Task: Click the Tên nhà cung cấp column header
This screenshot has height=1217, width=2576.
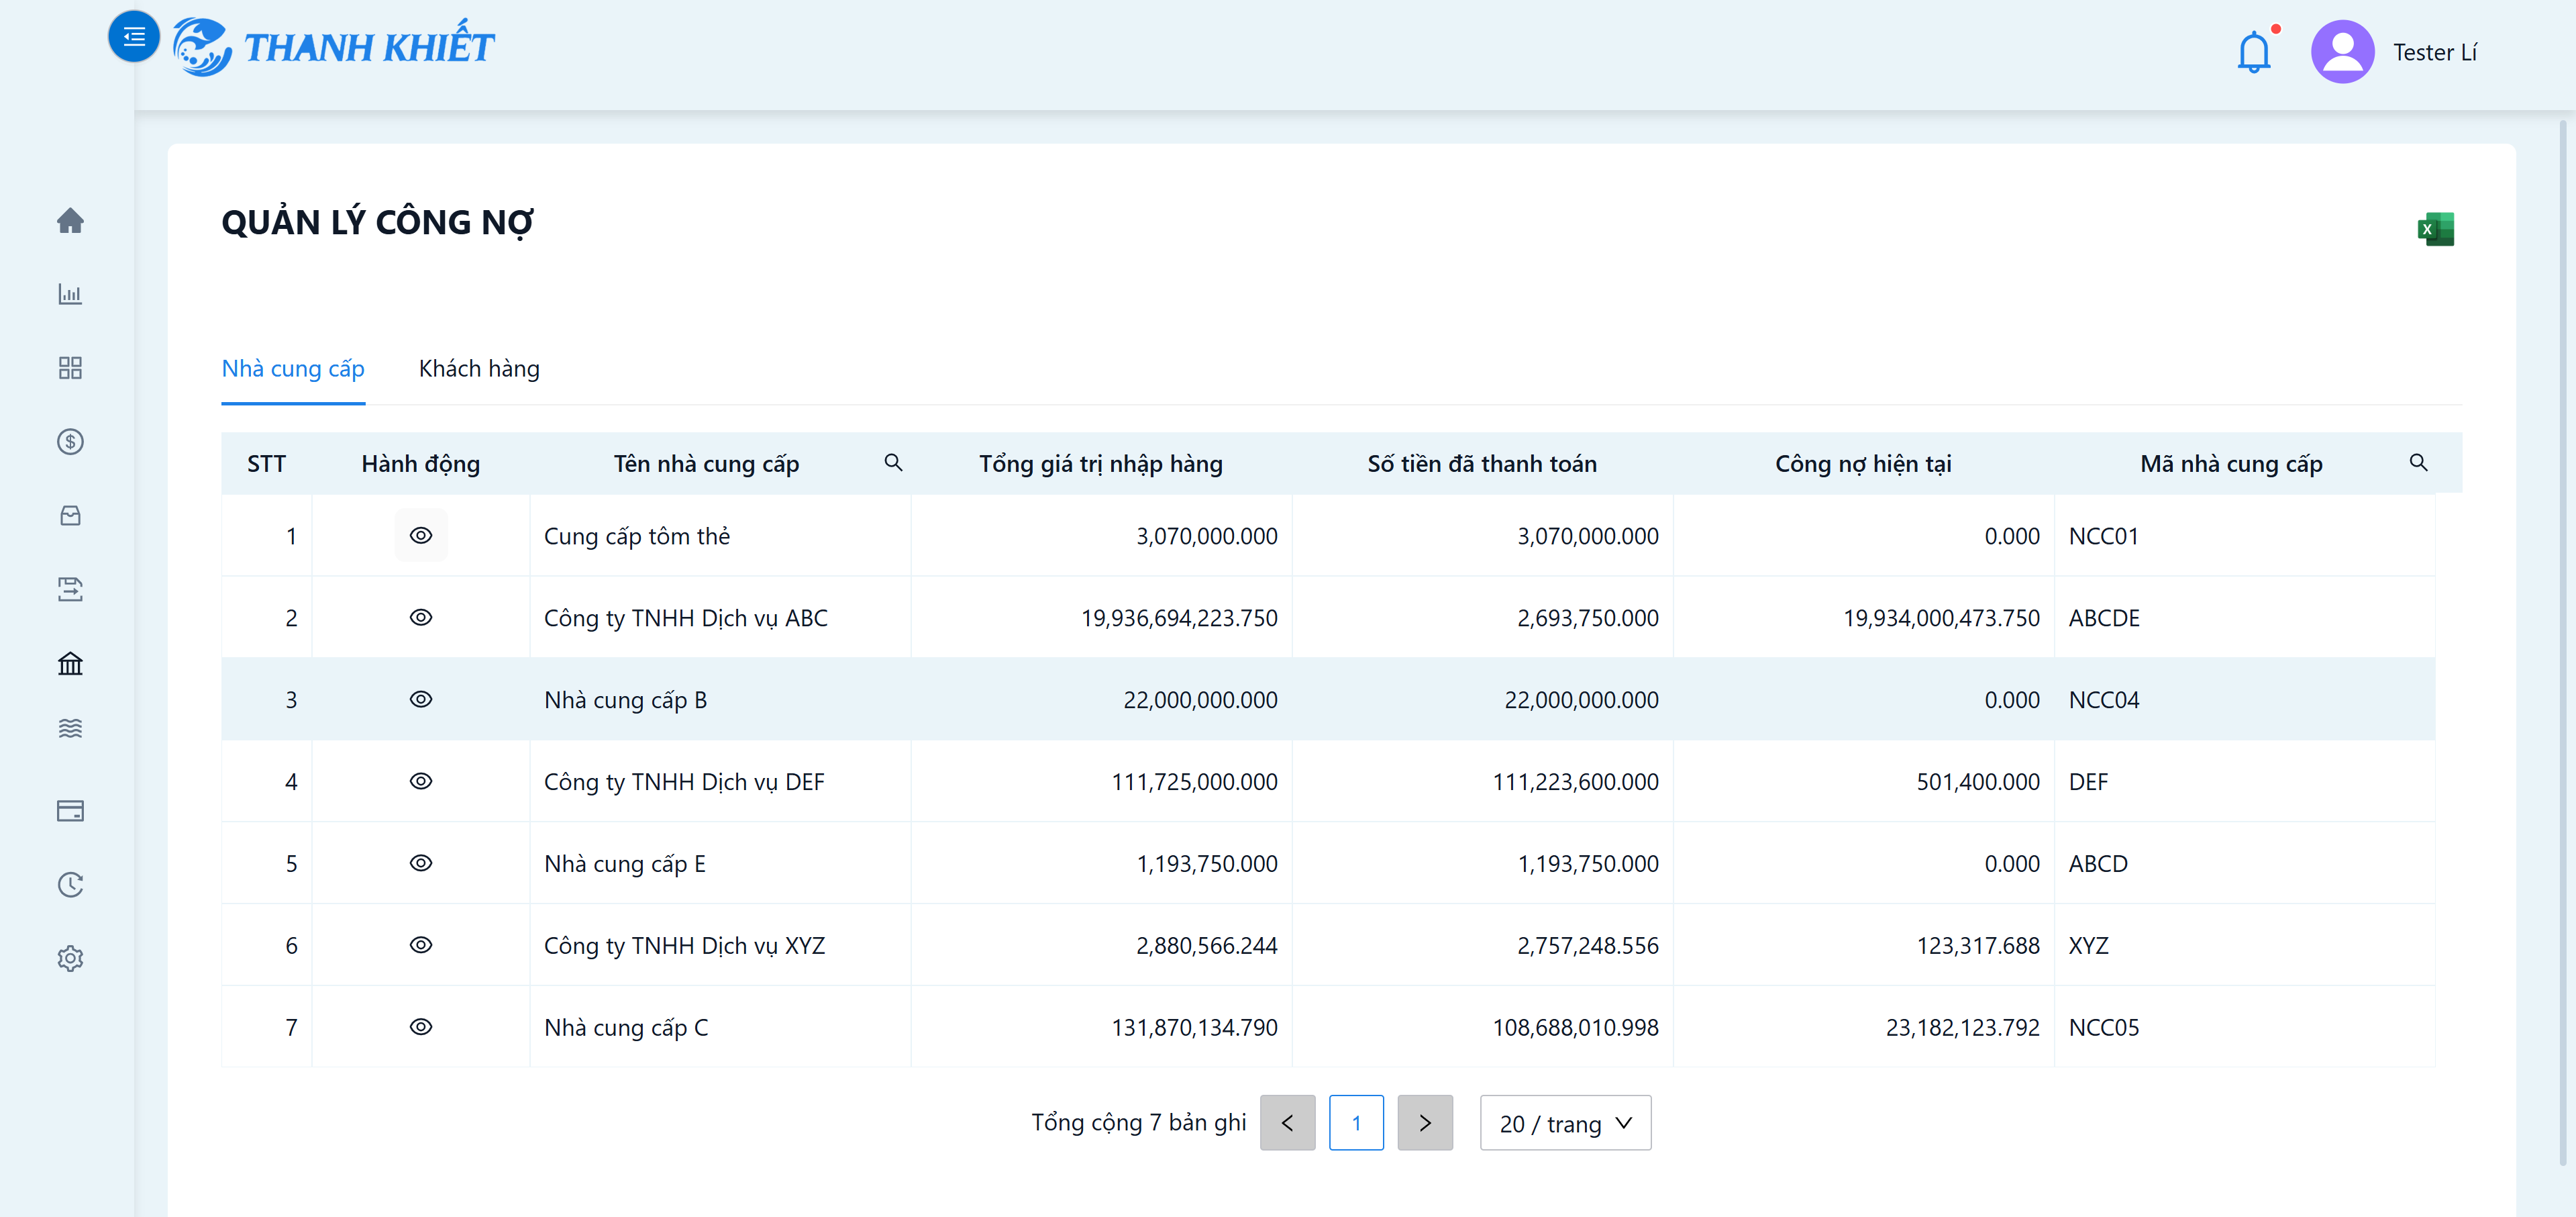Action: point(706,464)
